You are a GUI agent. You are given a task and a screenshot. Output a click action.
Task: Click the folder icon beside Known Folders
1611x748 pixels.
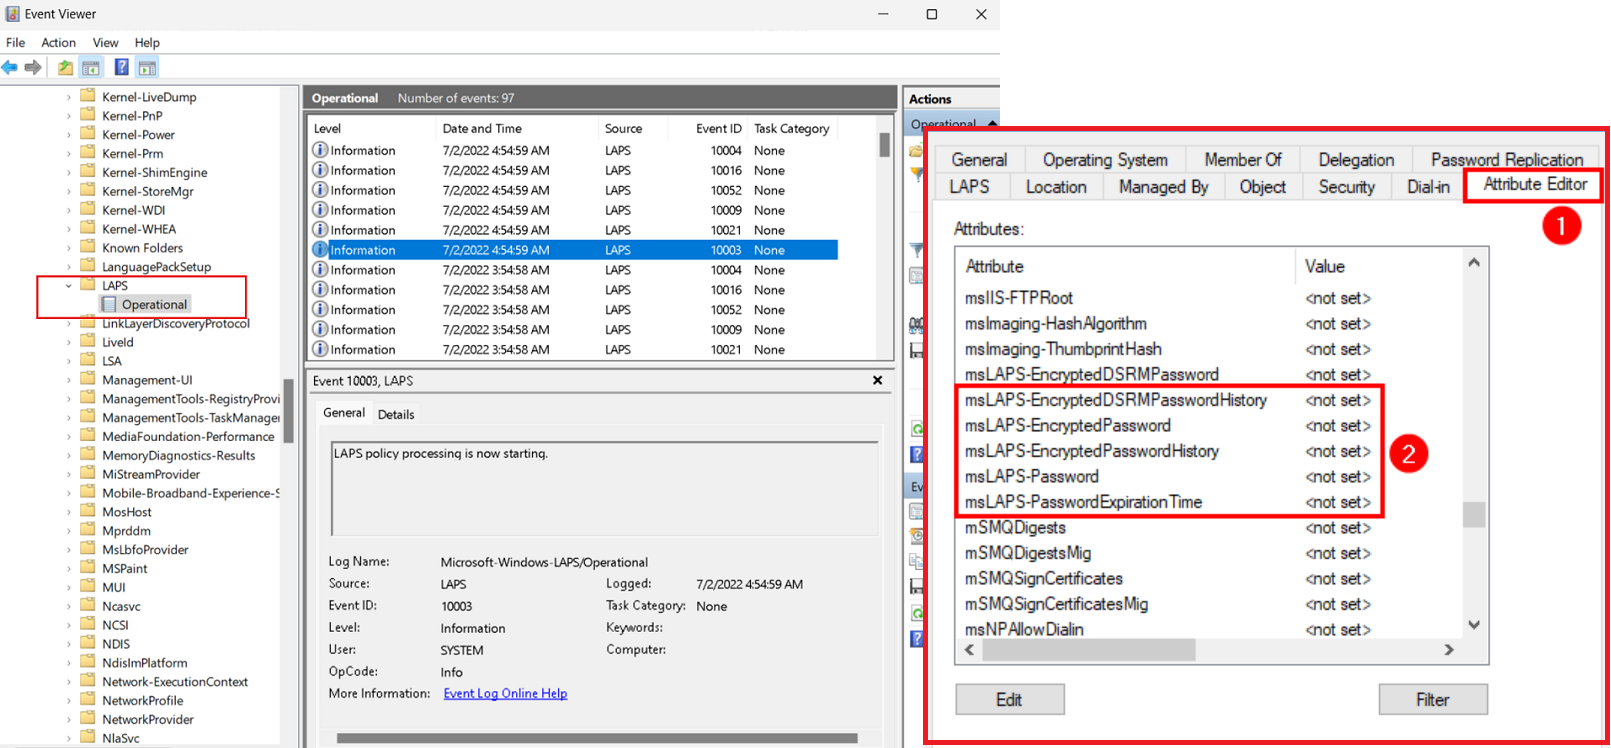point(88,247)
